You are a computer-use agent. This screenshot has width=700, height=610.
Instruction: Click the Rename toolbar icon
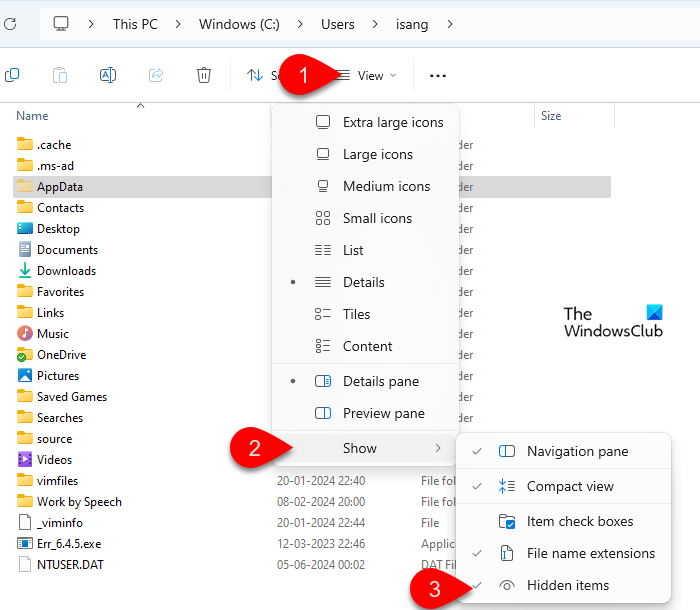coord(108,75)
